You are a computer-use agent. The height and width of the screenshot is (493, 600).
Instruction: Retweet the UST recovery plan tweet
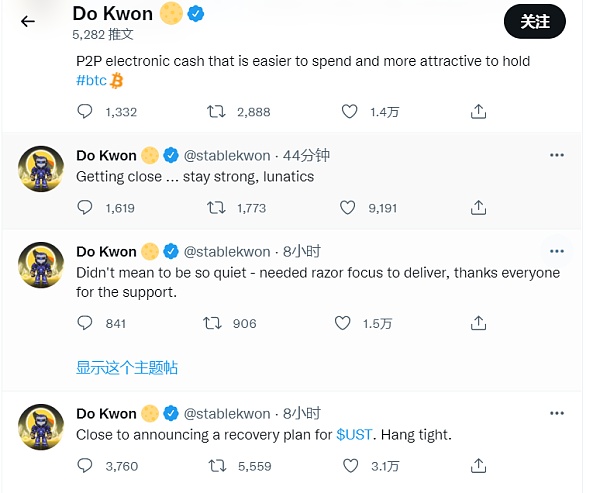pos(215,465)
